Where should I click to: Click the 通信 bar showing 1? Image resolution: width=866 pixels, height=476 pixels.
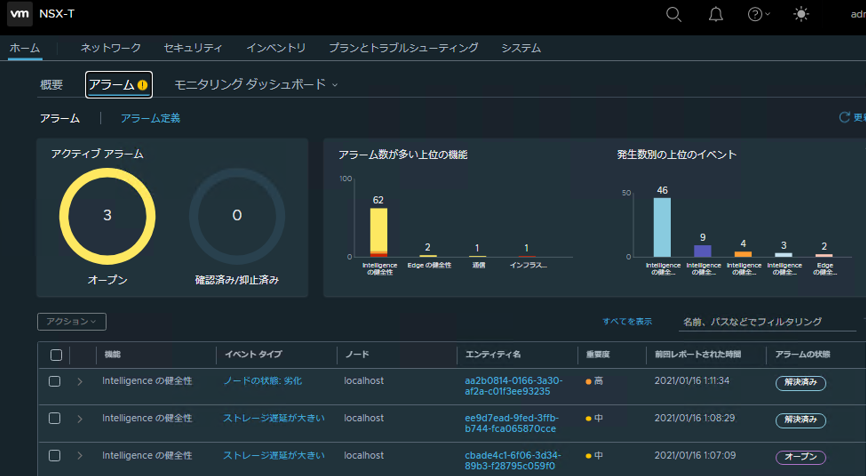click(477, 256)
